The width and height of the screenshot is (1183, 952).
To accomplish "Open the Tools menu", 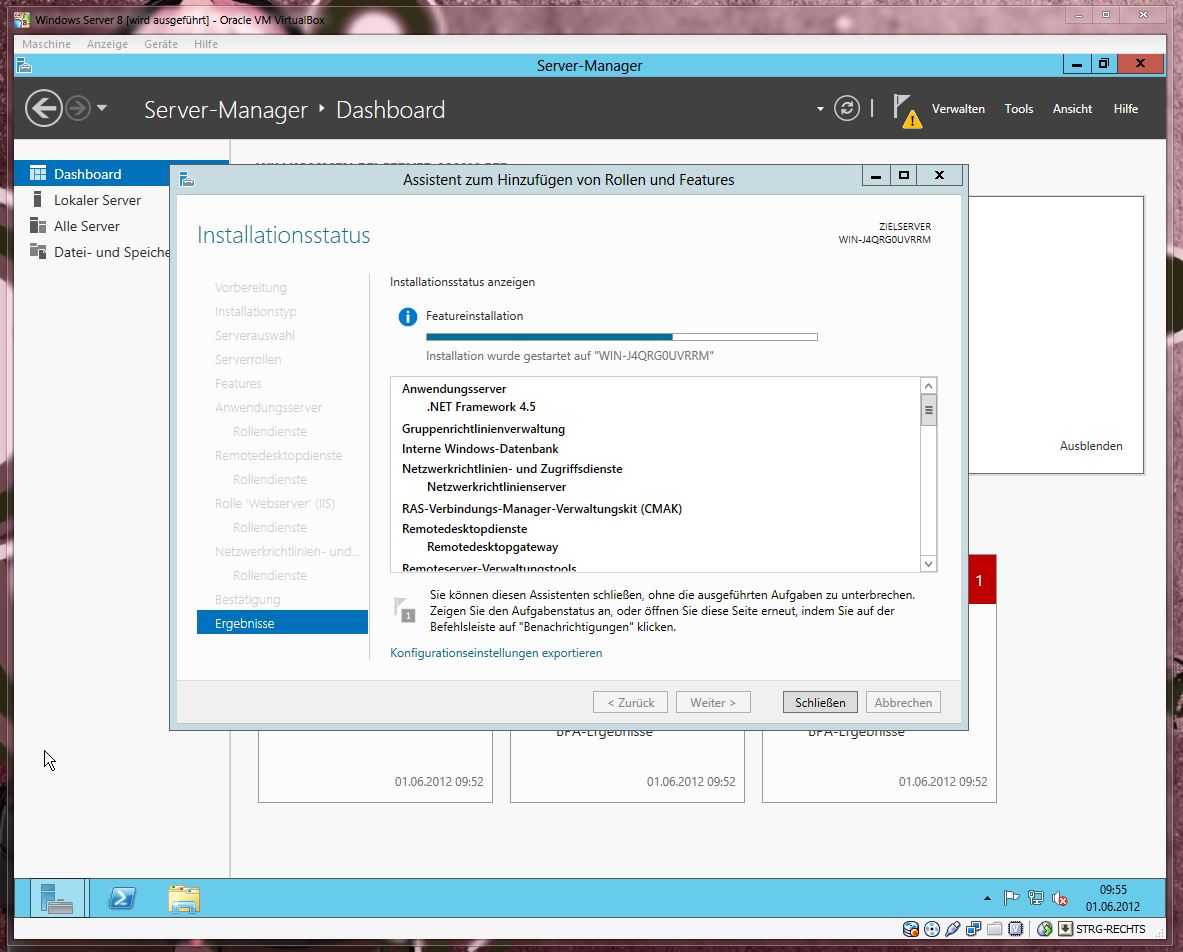I will [1018, 109].
